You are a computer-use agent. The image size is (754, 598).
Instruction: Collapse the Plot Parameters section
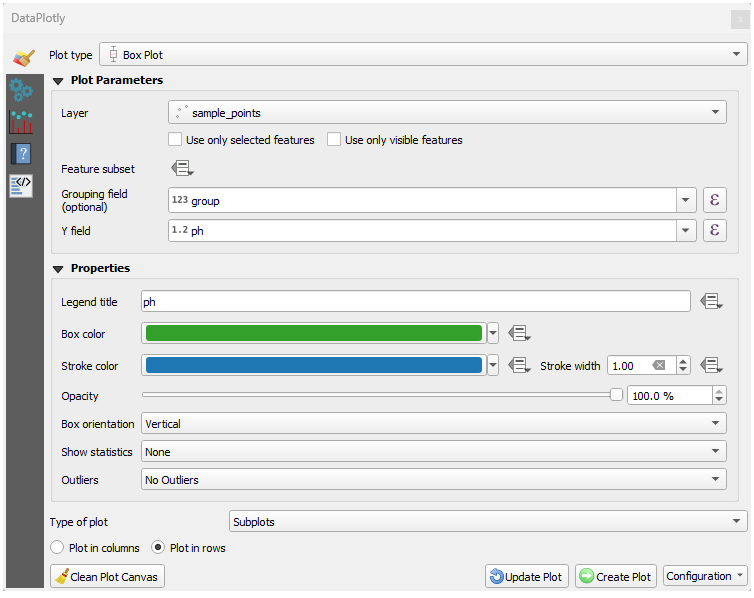tap(58, 81)
